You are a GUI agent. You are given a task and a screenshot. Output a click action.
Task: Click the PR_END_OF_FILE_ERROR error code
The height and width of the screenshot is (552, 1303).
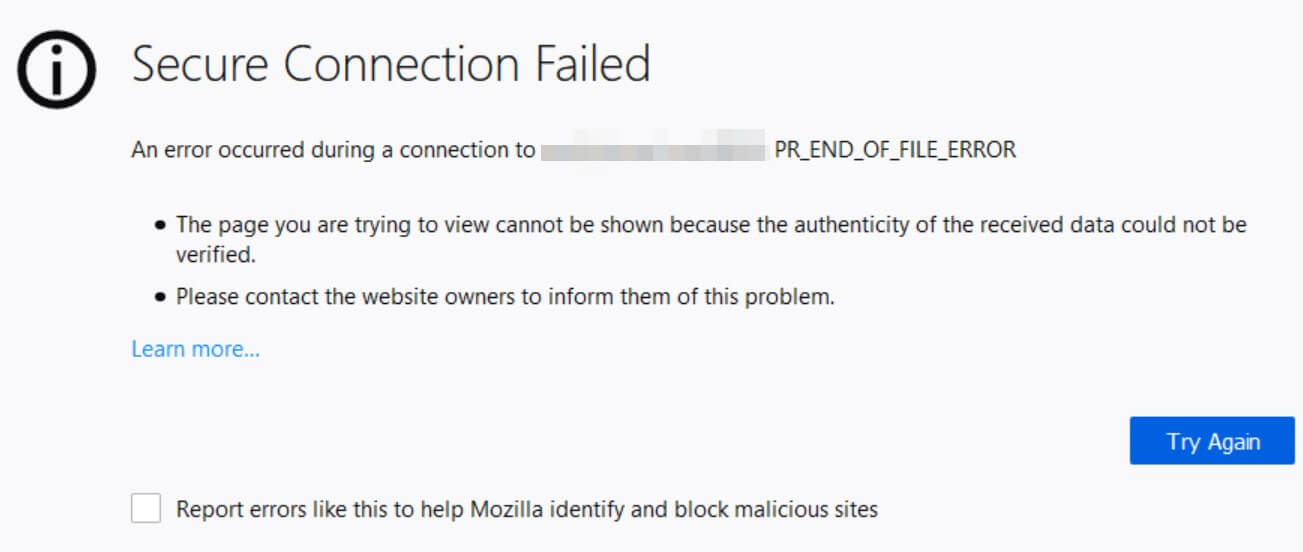click(x=895, y=150)
